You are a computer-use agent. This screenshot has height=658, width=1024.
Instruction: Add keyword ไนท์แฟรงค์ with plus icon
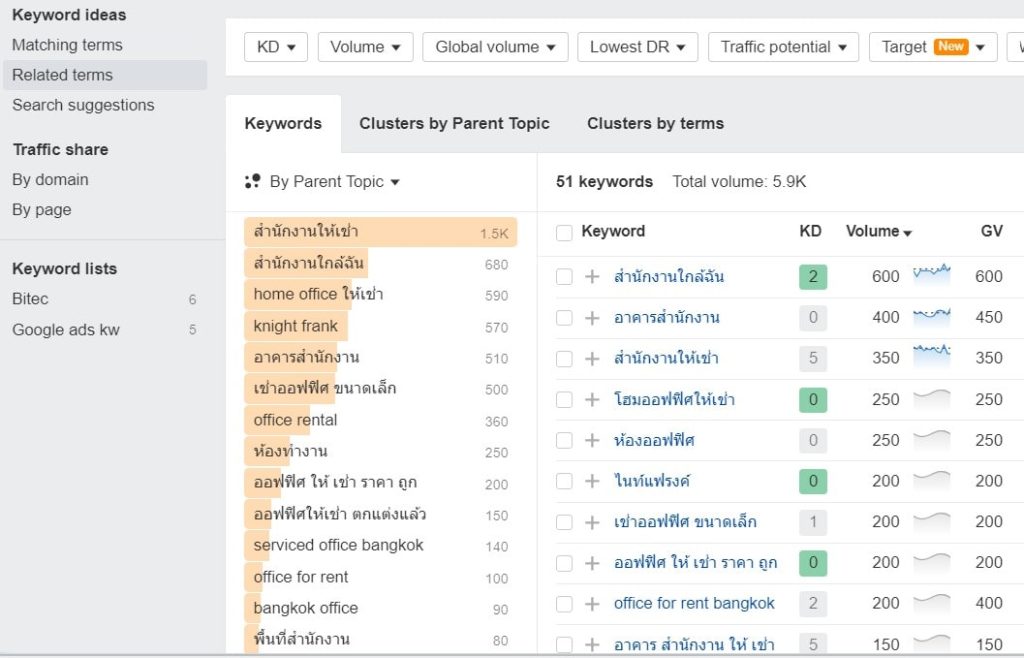[x=592, y=481]
